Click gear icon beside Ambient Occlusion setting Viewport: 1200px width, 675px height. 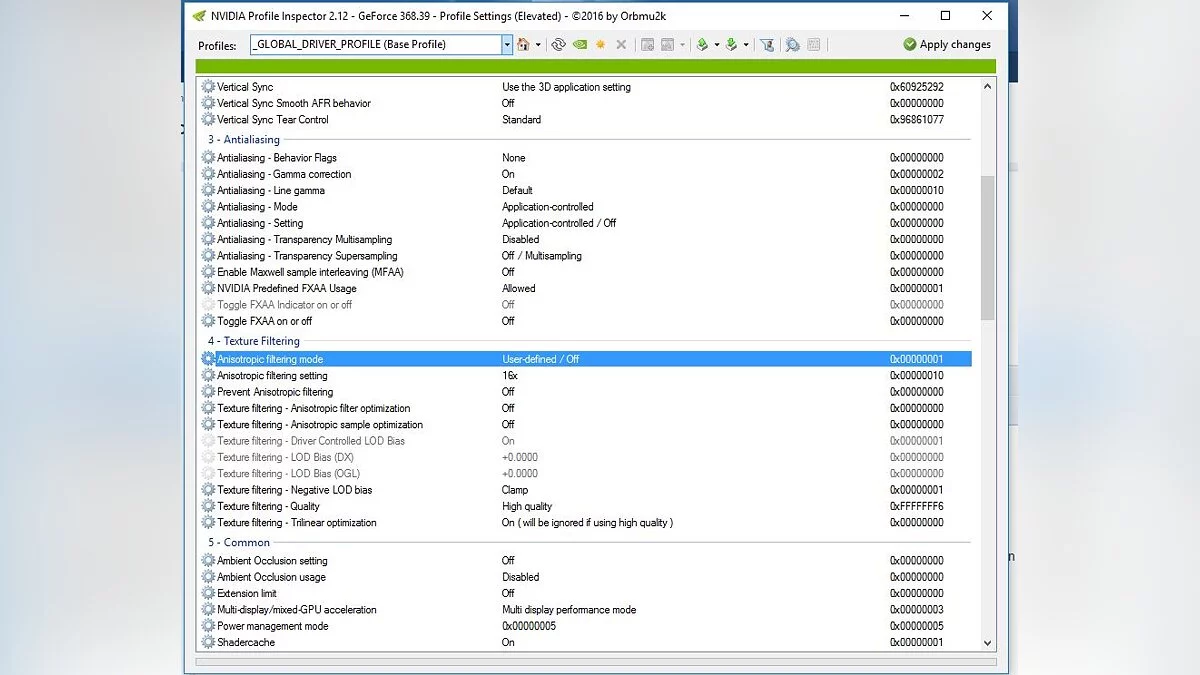pos(208,560)
